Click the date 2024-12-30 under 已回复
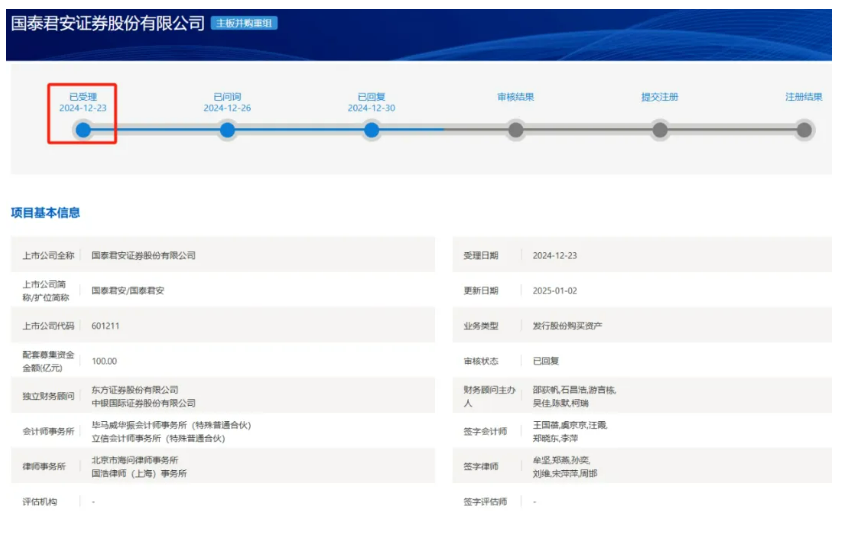The width and height of the screenshot is (843, 534). [372, 108]
